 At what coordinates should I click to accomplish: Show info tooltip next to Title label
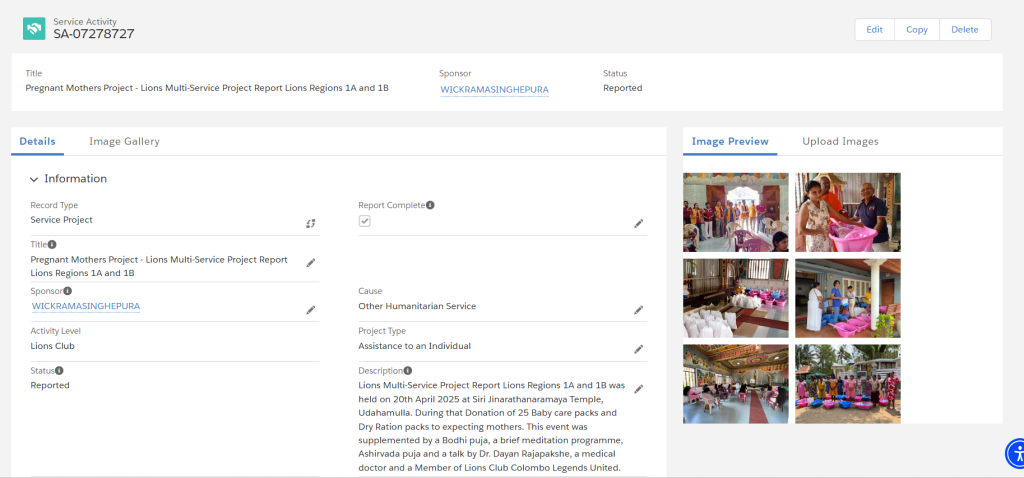52,245
